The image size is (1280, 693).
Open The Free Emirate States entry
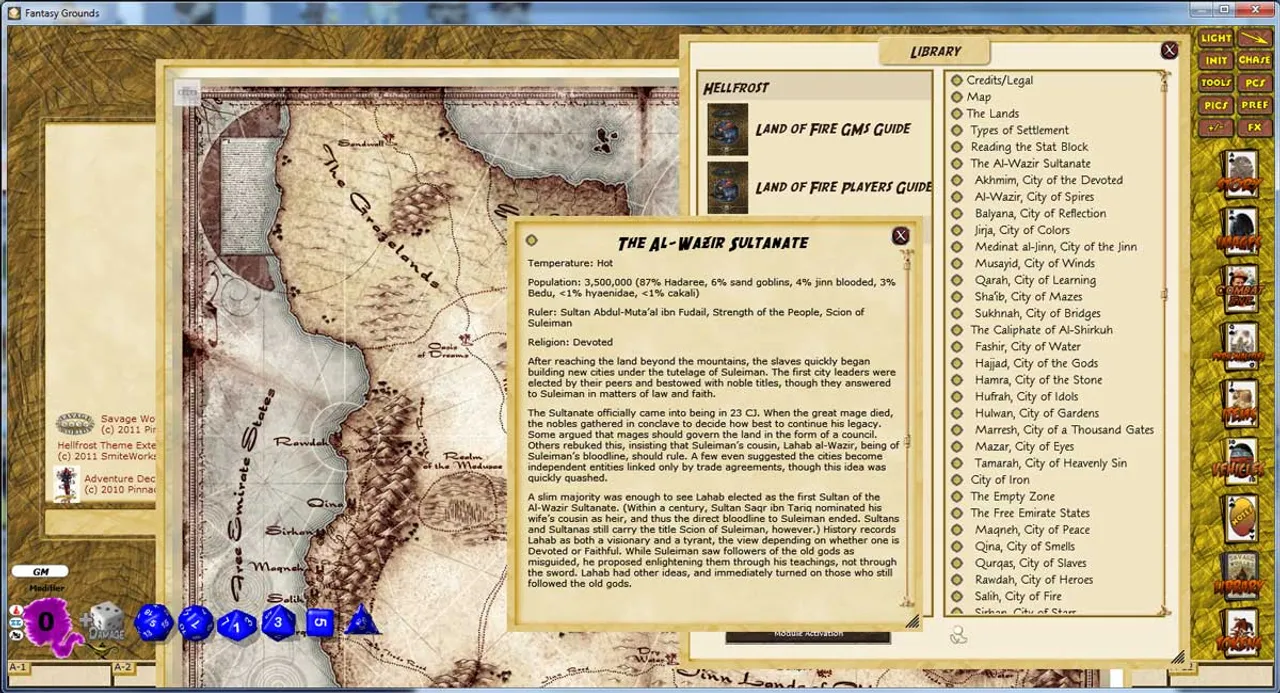pyautogui.click(x=1030, y=513)
